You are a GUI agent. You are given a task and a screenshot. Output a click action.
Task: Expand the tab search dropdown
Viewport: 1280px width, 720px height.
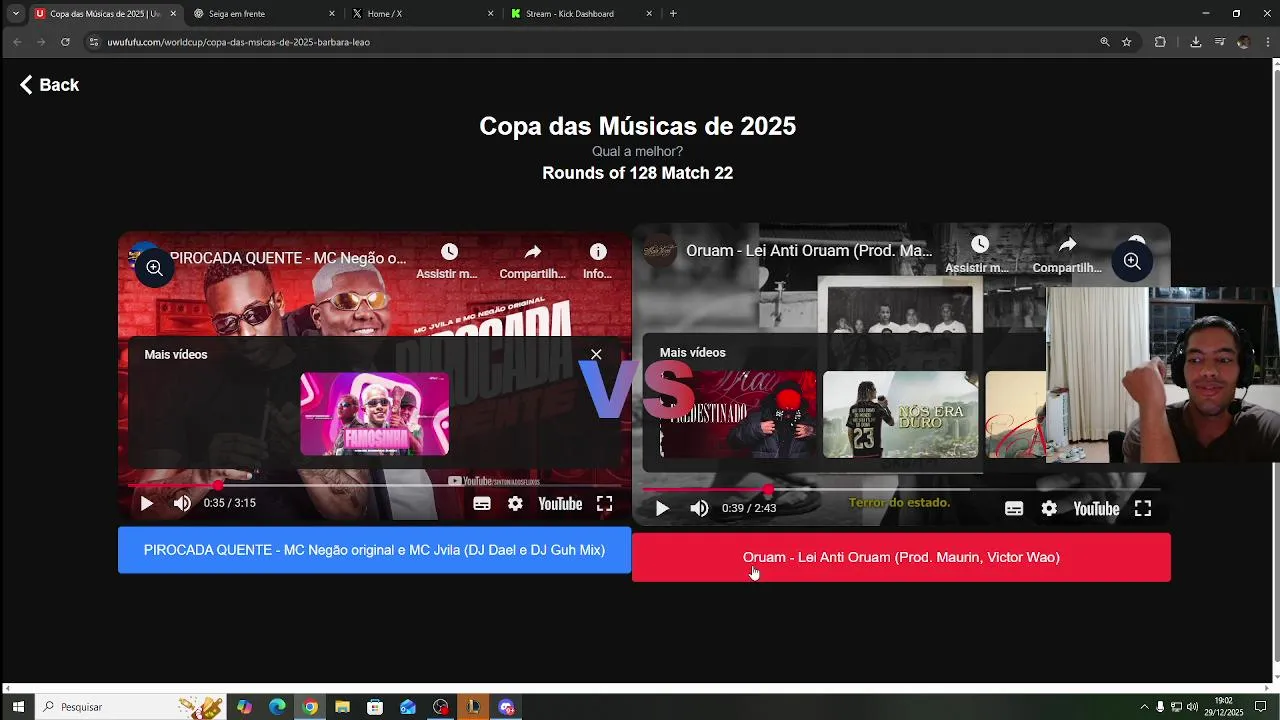click(15, 14)
